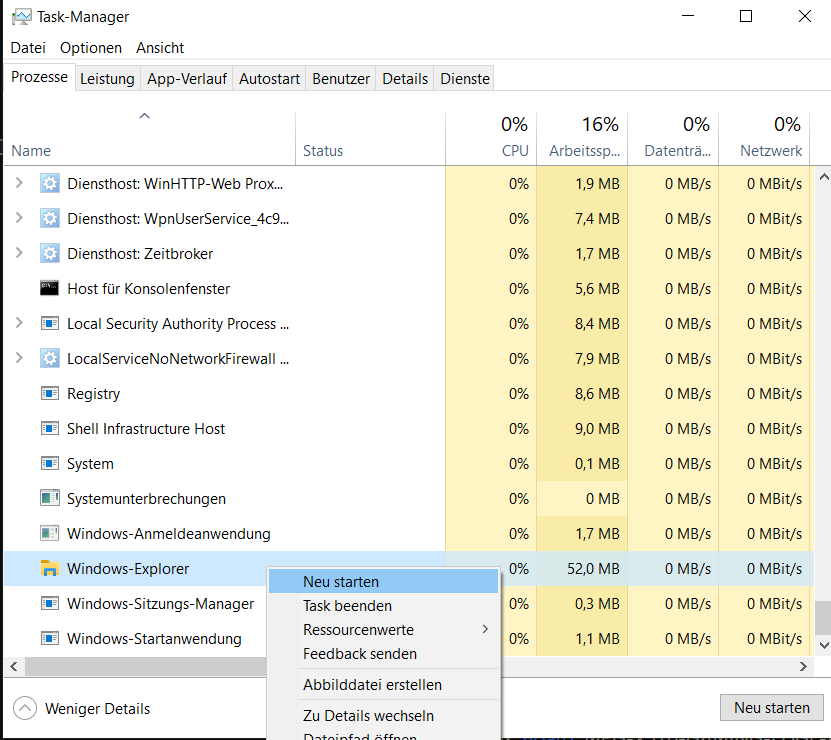
Task: Sort by the Arbeitsspeicher column header
Action: [x=582, y=138]
